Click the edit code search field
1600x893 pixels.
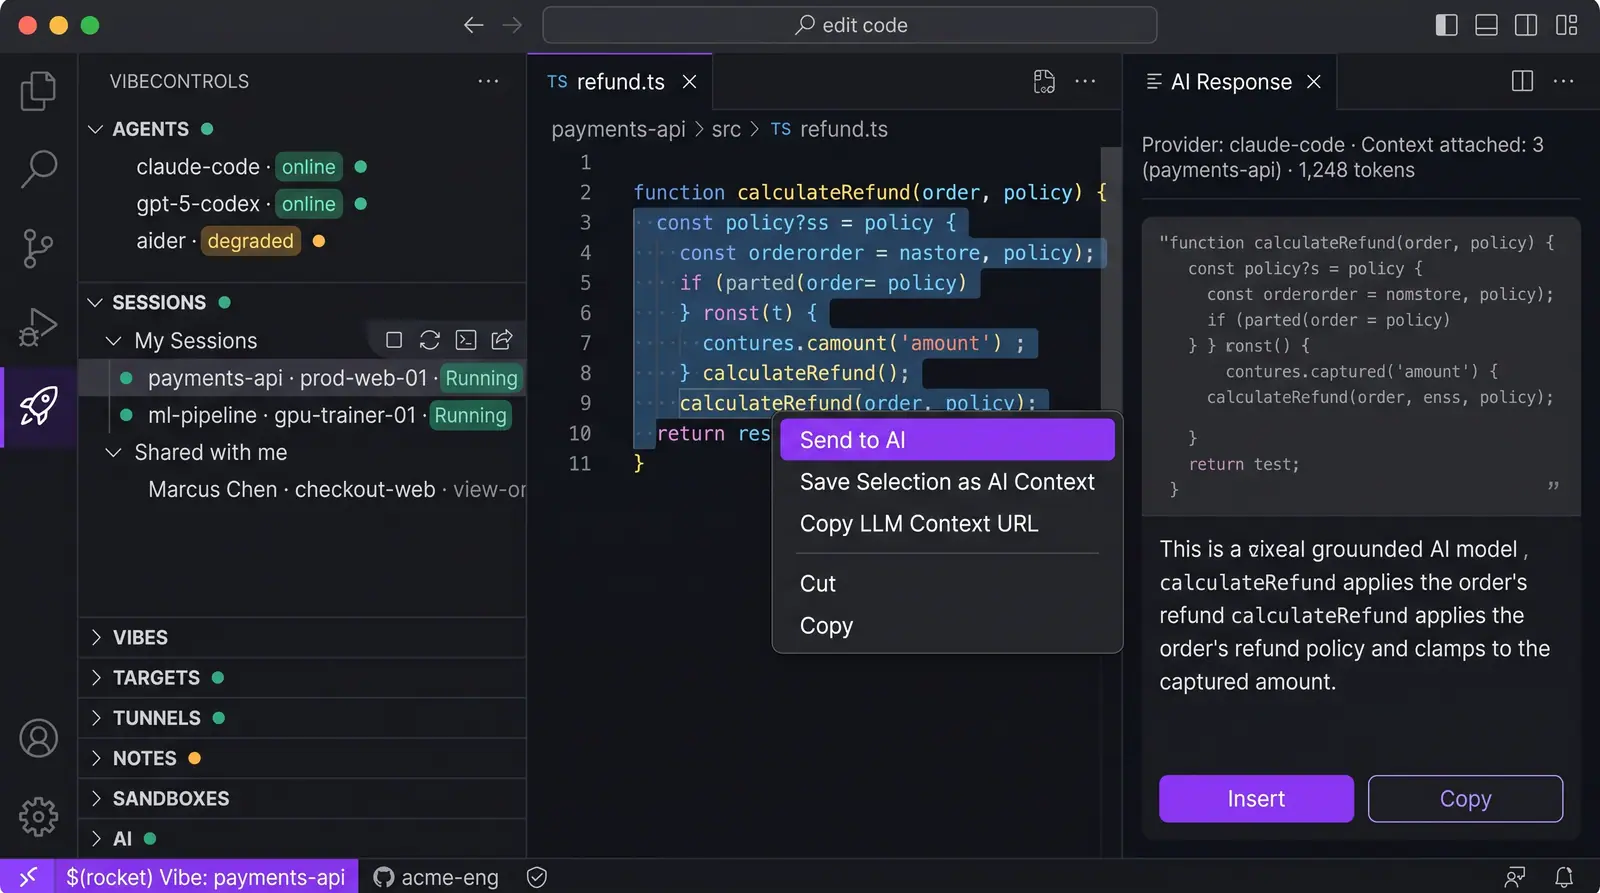[x=849, y=25]
